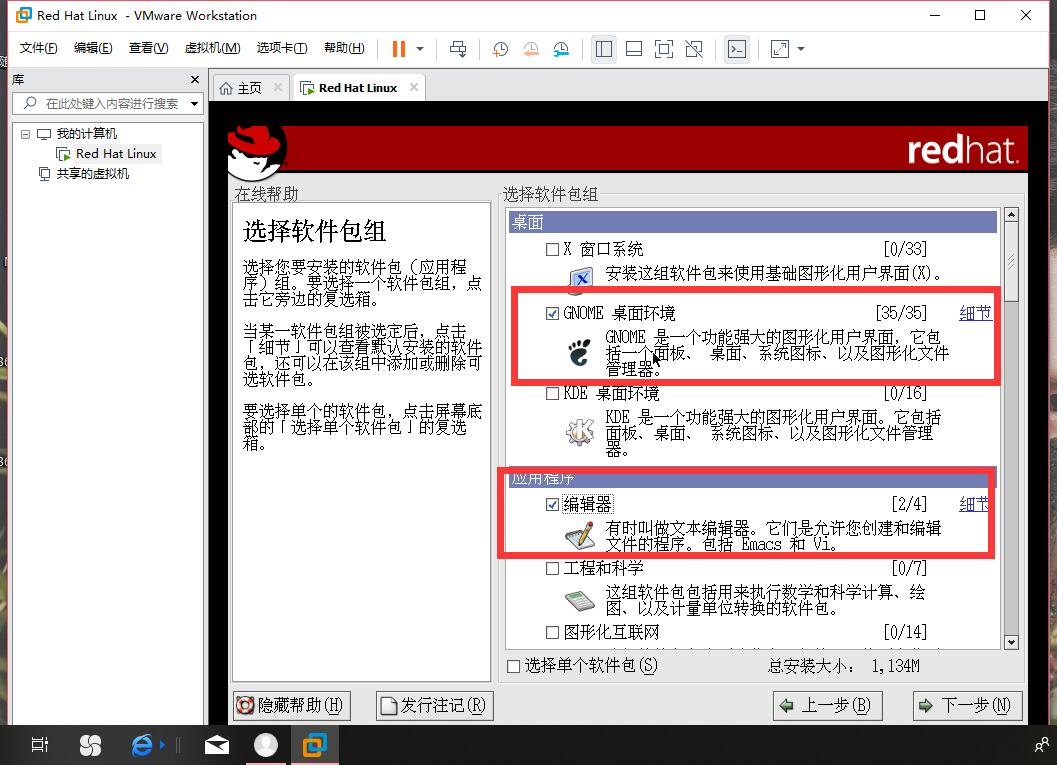The image size is (1057, 765).
Task: Click the stretch guest display icon
Action: pos(780,49)
